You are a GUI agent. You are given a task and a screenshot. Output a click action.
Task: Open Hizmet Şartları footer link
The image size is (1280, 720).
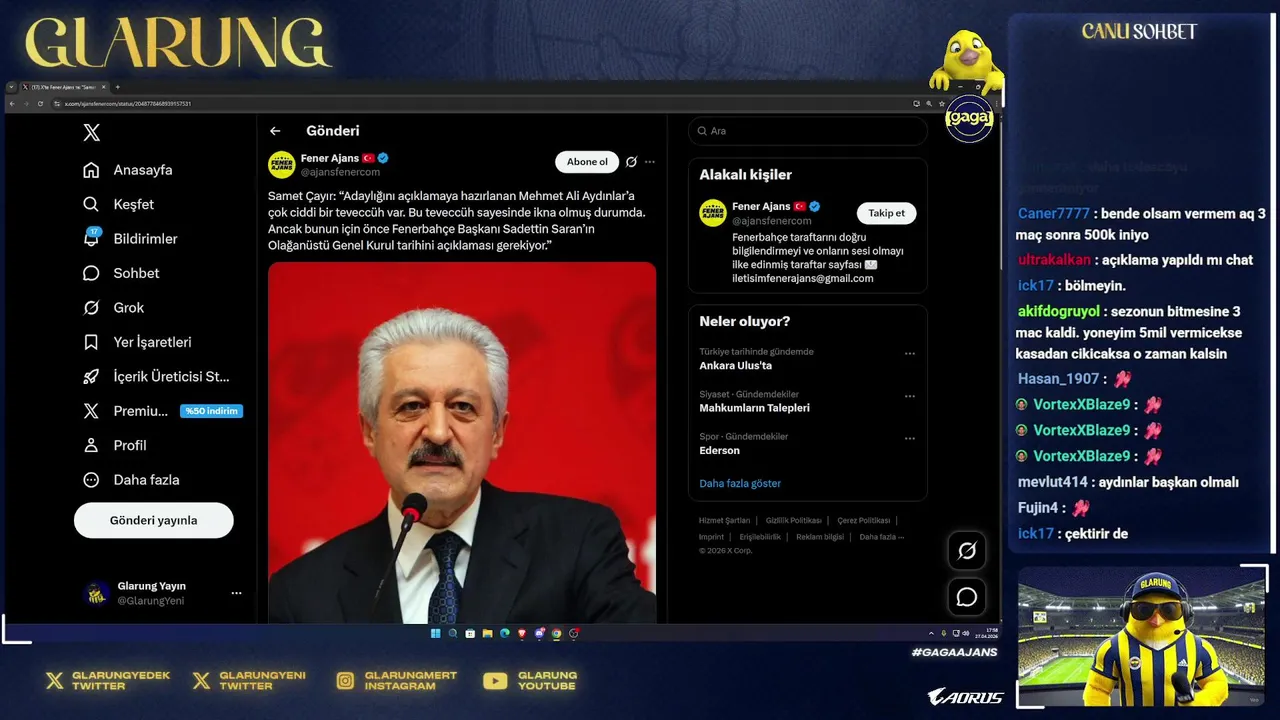coord(724,521)
